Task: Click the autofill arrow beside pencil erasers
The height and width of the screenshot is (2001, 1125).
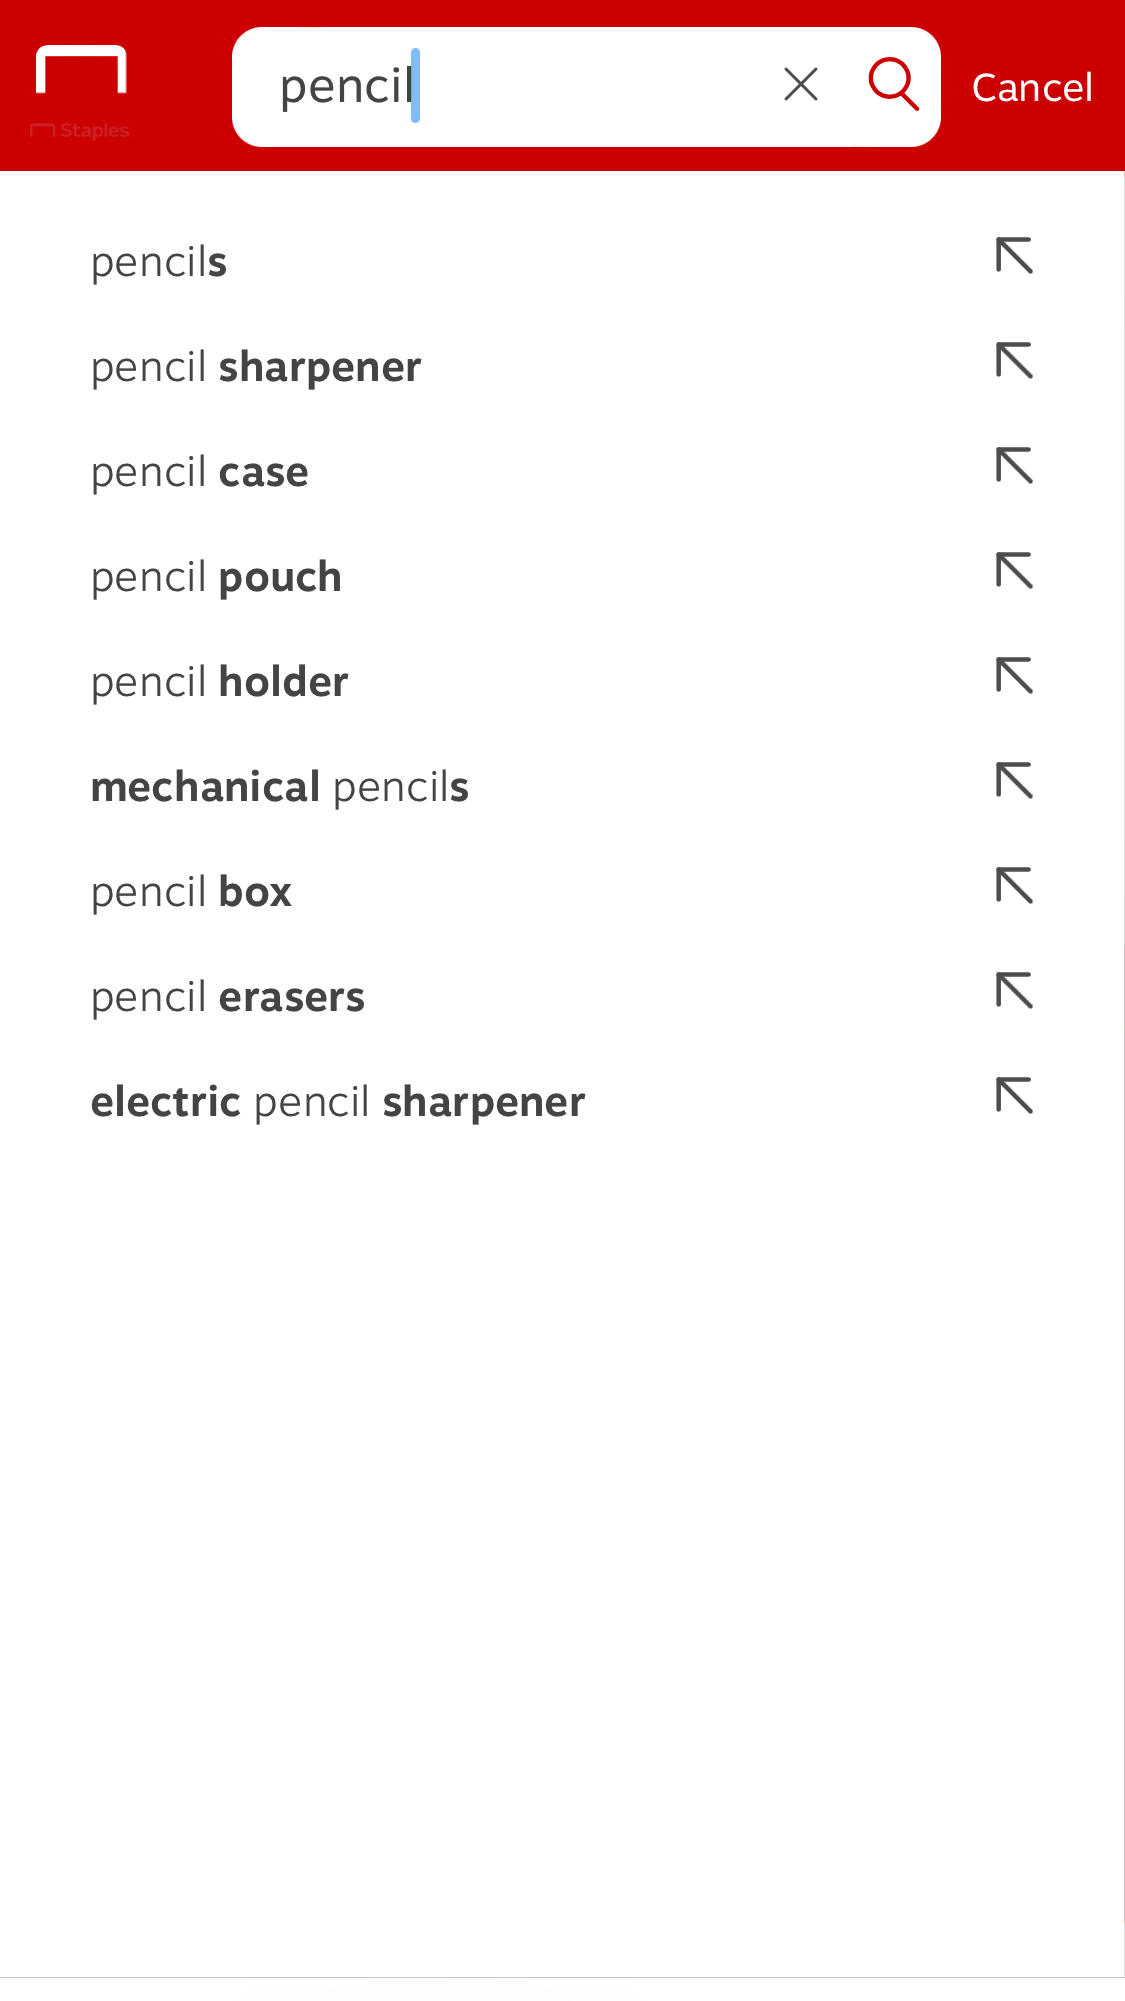Action: coord(1014,992)
